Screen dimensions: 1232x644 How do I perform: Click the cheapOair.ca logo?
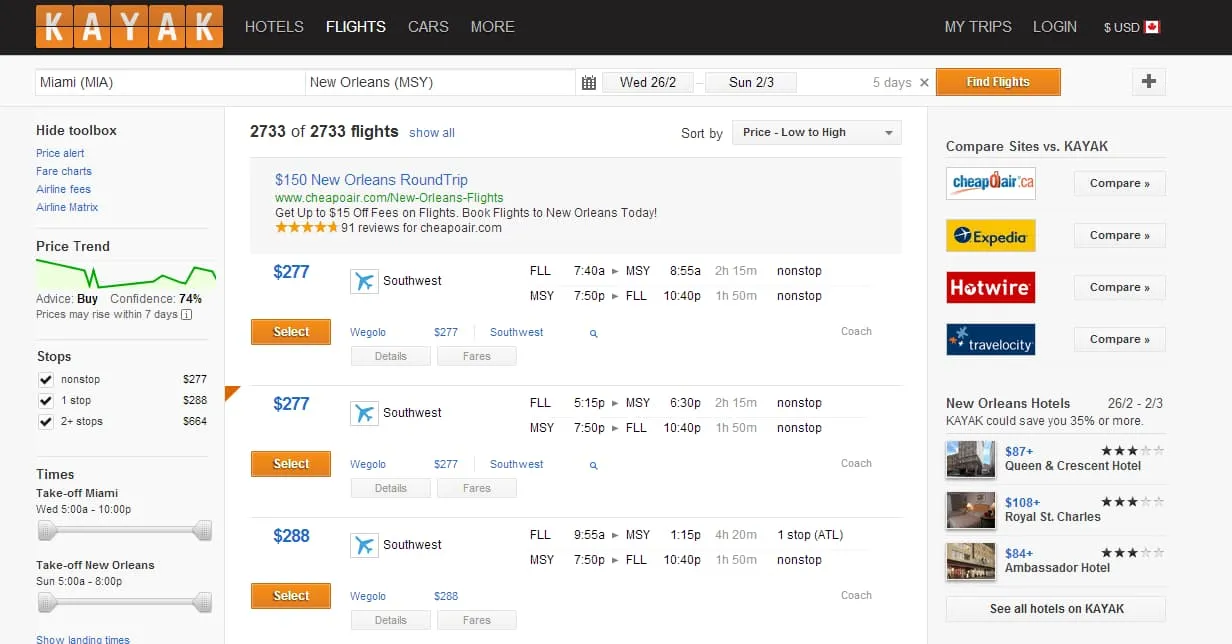click(990, 183)
